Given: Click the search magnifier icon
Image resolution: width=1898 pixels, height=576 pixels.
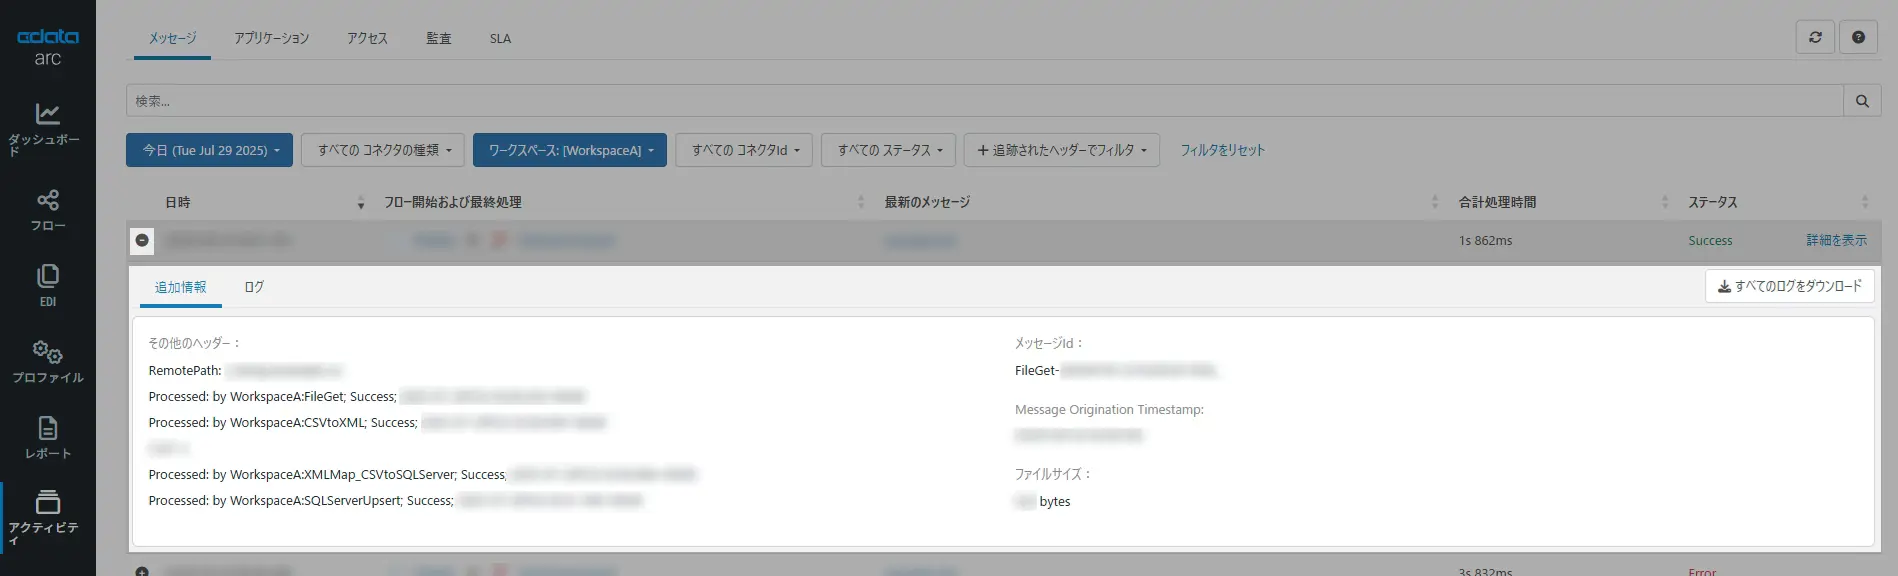Looking at the screenshot, I should click(x=1862, y=101).
